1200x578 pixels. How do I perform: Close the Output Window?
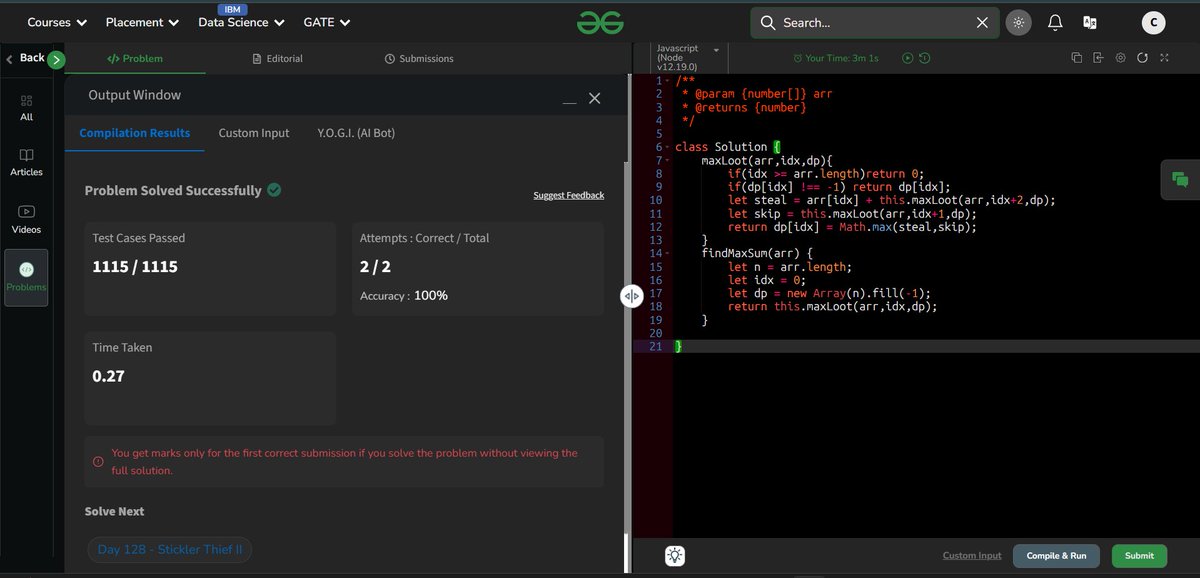pos(594,98)
